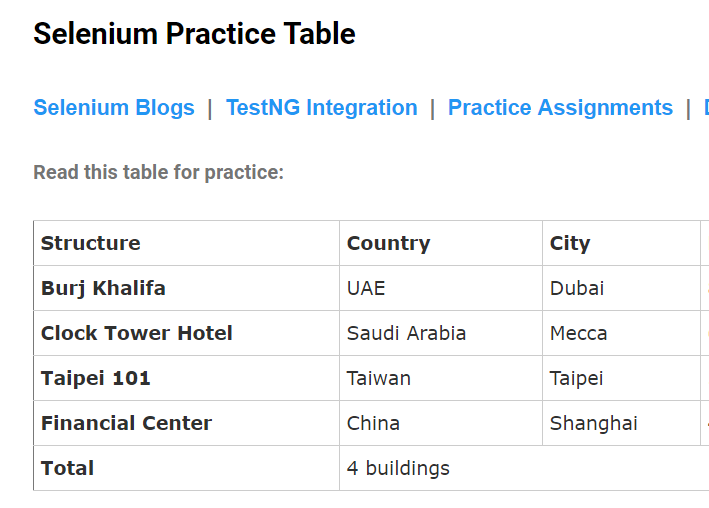Select the Financial Center row header
709x508 pixels.
point(186,423)
